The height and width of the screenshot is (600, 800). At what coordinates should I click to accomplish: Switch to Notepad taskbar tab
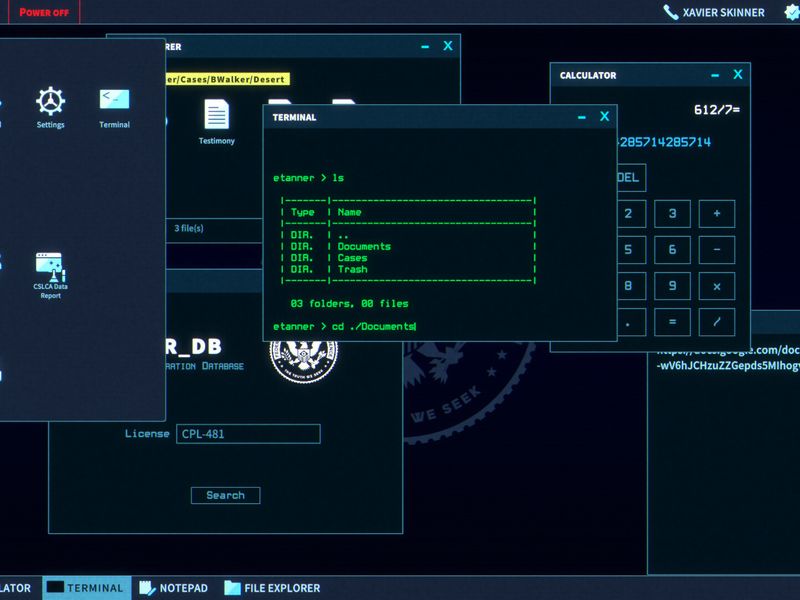point(174,588)
